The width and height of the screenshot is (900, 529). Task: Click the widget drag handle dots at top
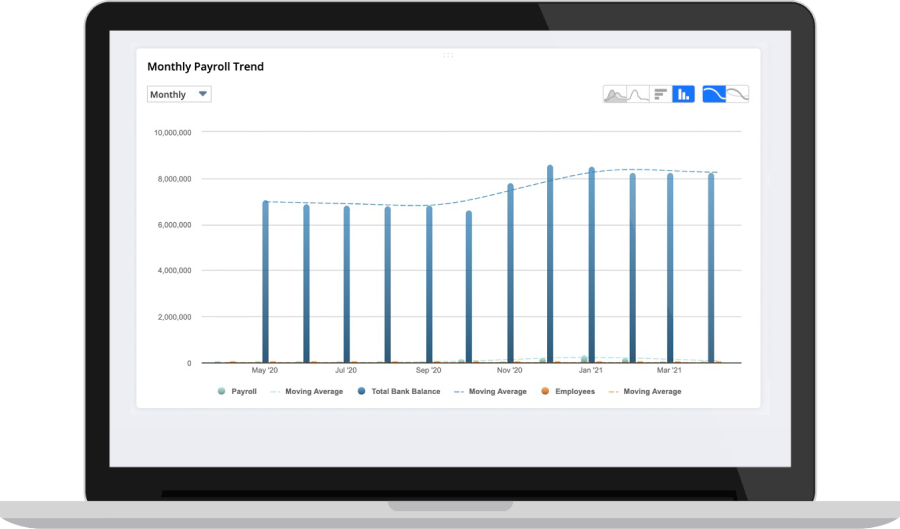[448, 55]
